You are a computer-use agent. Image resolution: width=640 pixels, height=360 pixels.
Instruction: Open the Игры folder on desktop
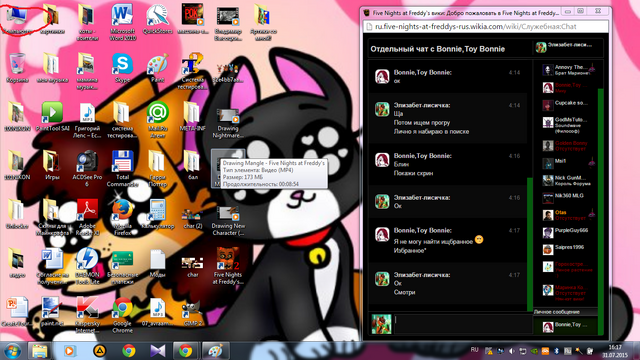(x=52, y=165)
